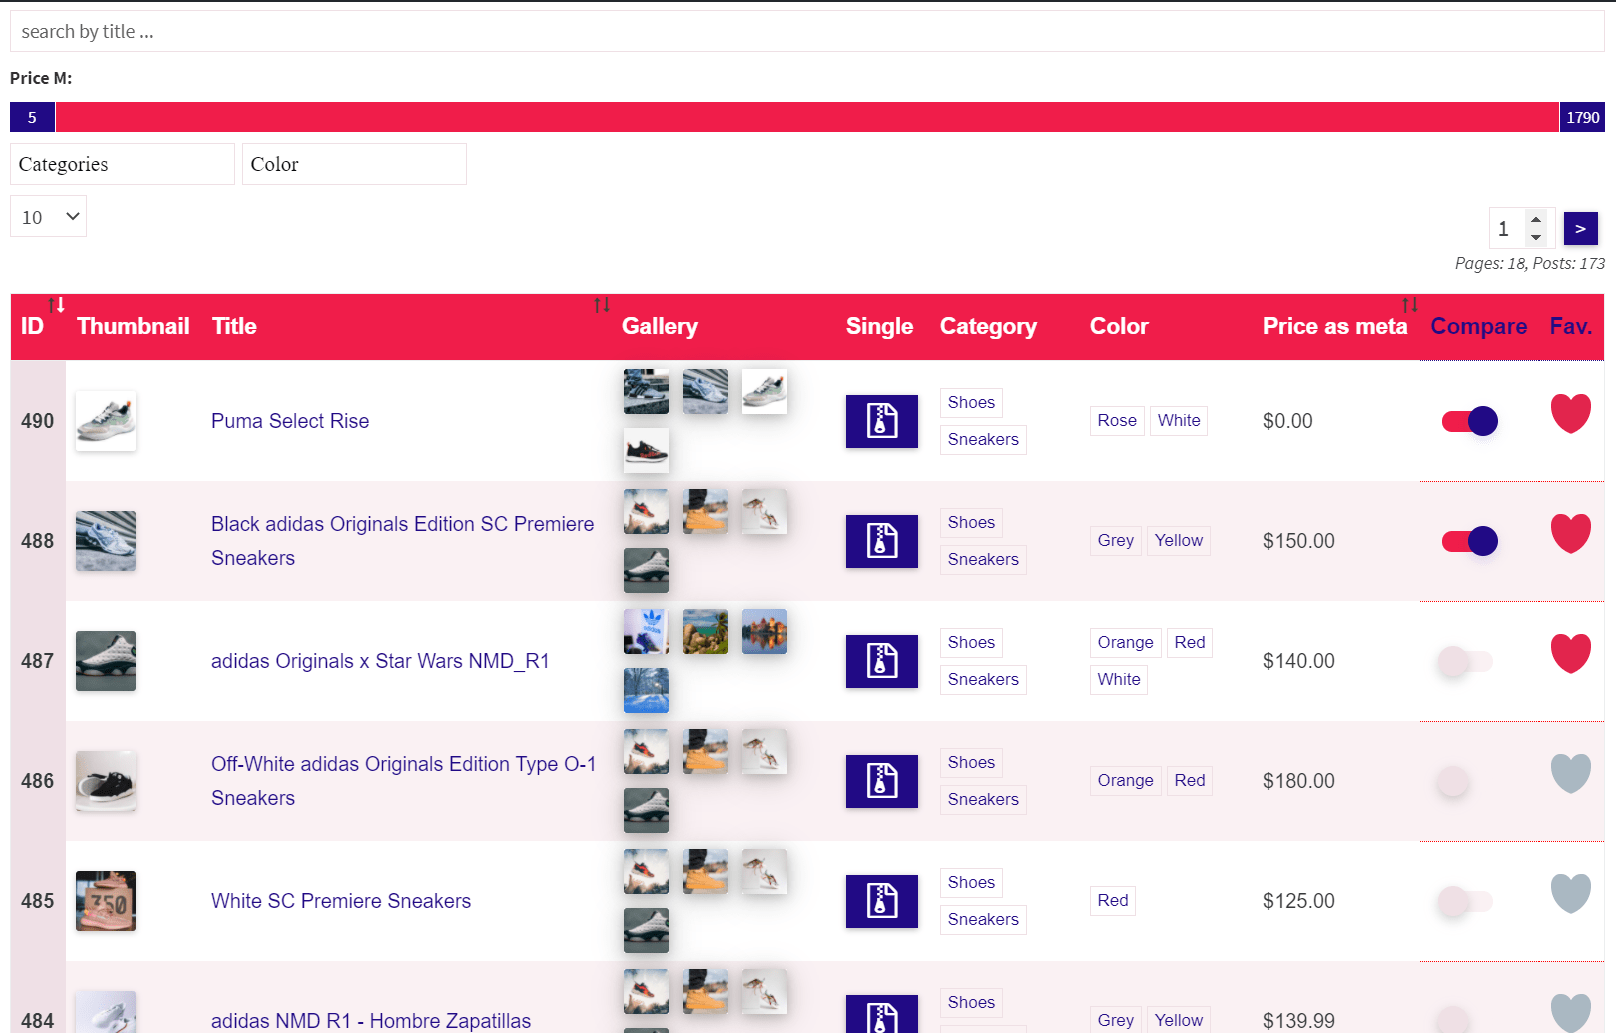Unfavorite Puma Select Rise heart icon
Viewport: 1616px width, 1033px height.
(x=1570, y=413)
